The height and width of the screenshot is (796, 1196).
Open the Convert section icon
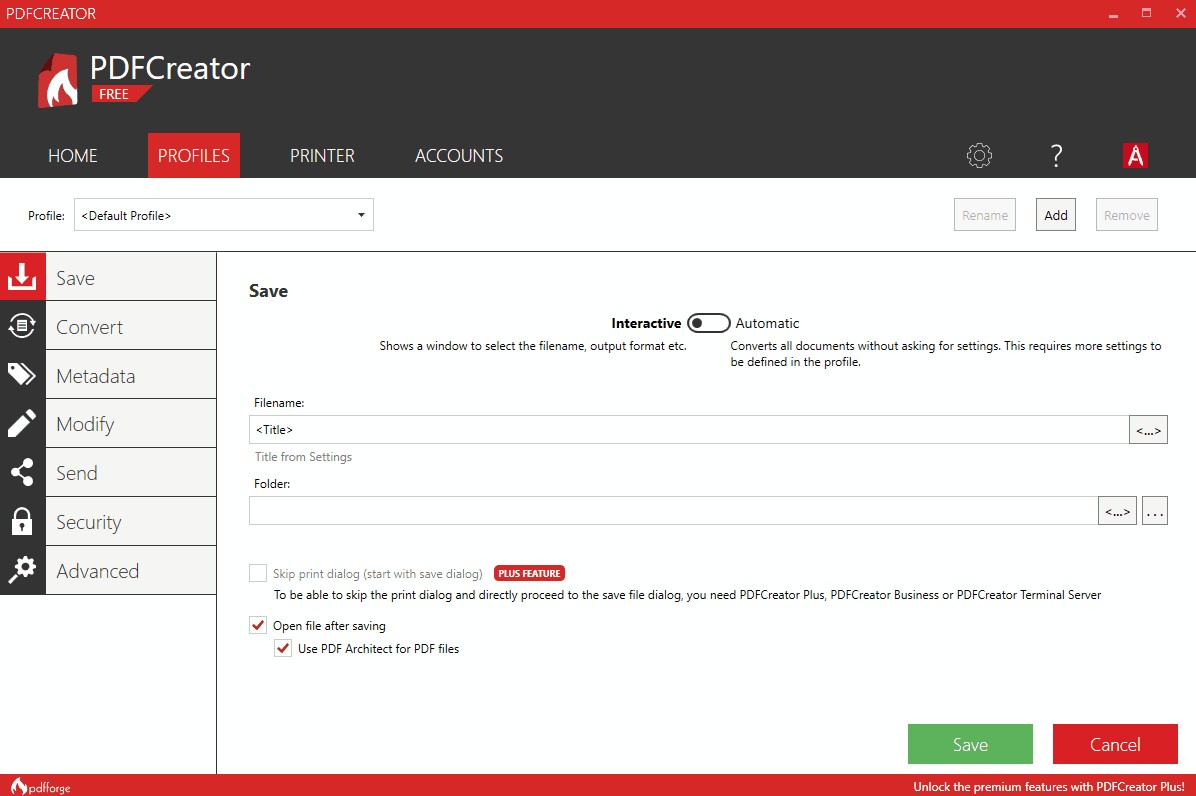22,325
